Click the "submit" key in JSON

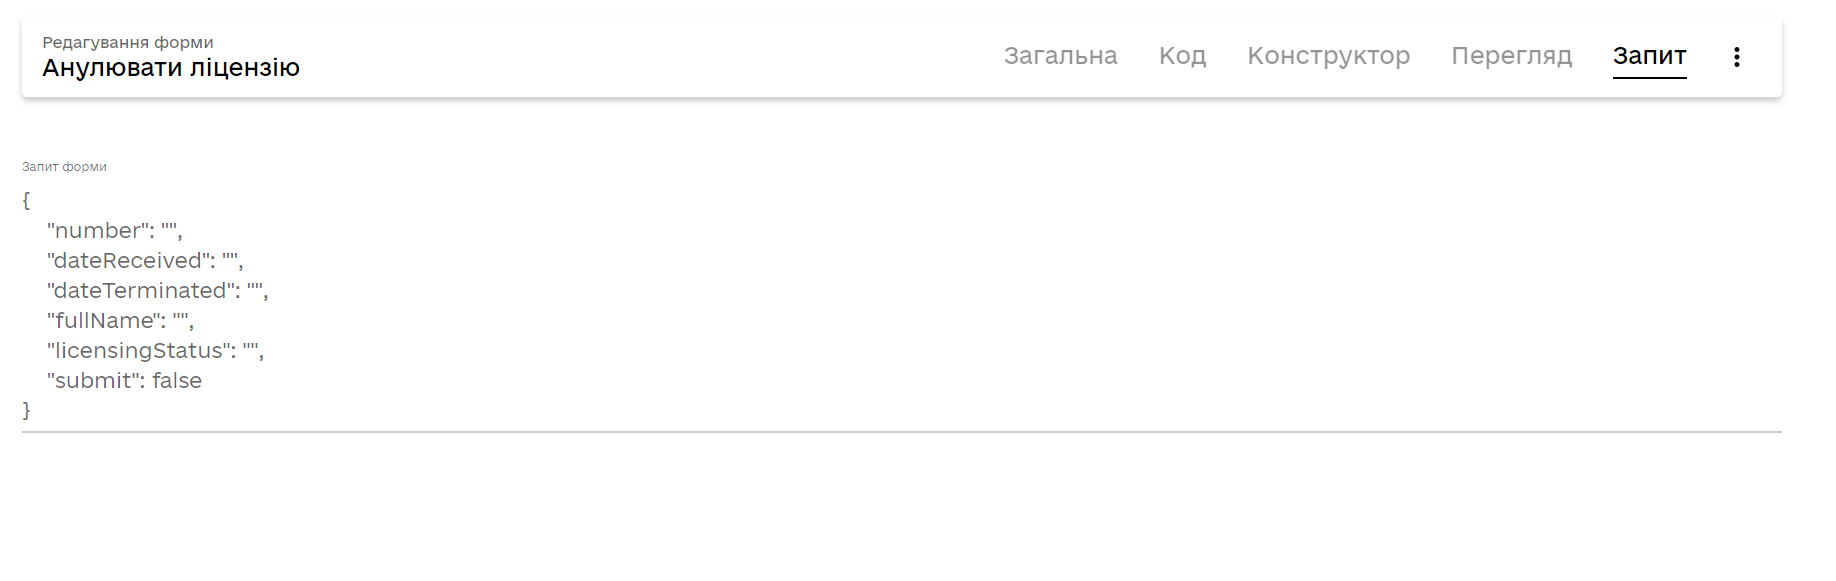tap(92, 381)
